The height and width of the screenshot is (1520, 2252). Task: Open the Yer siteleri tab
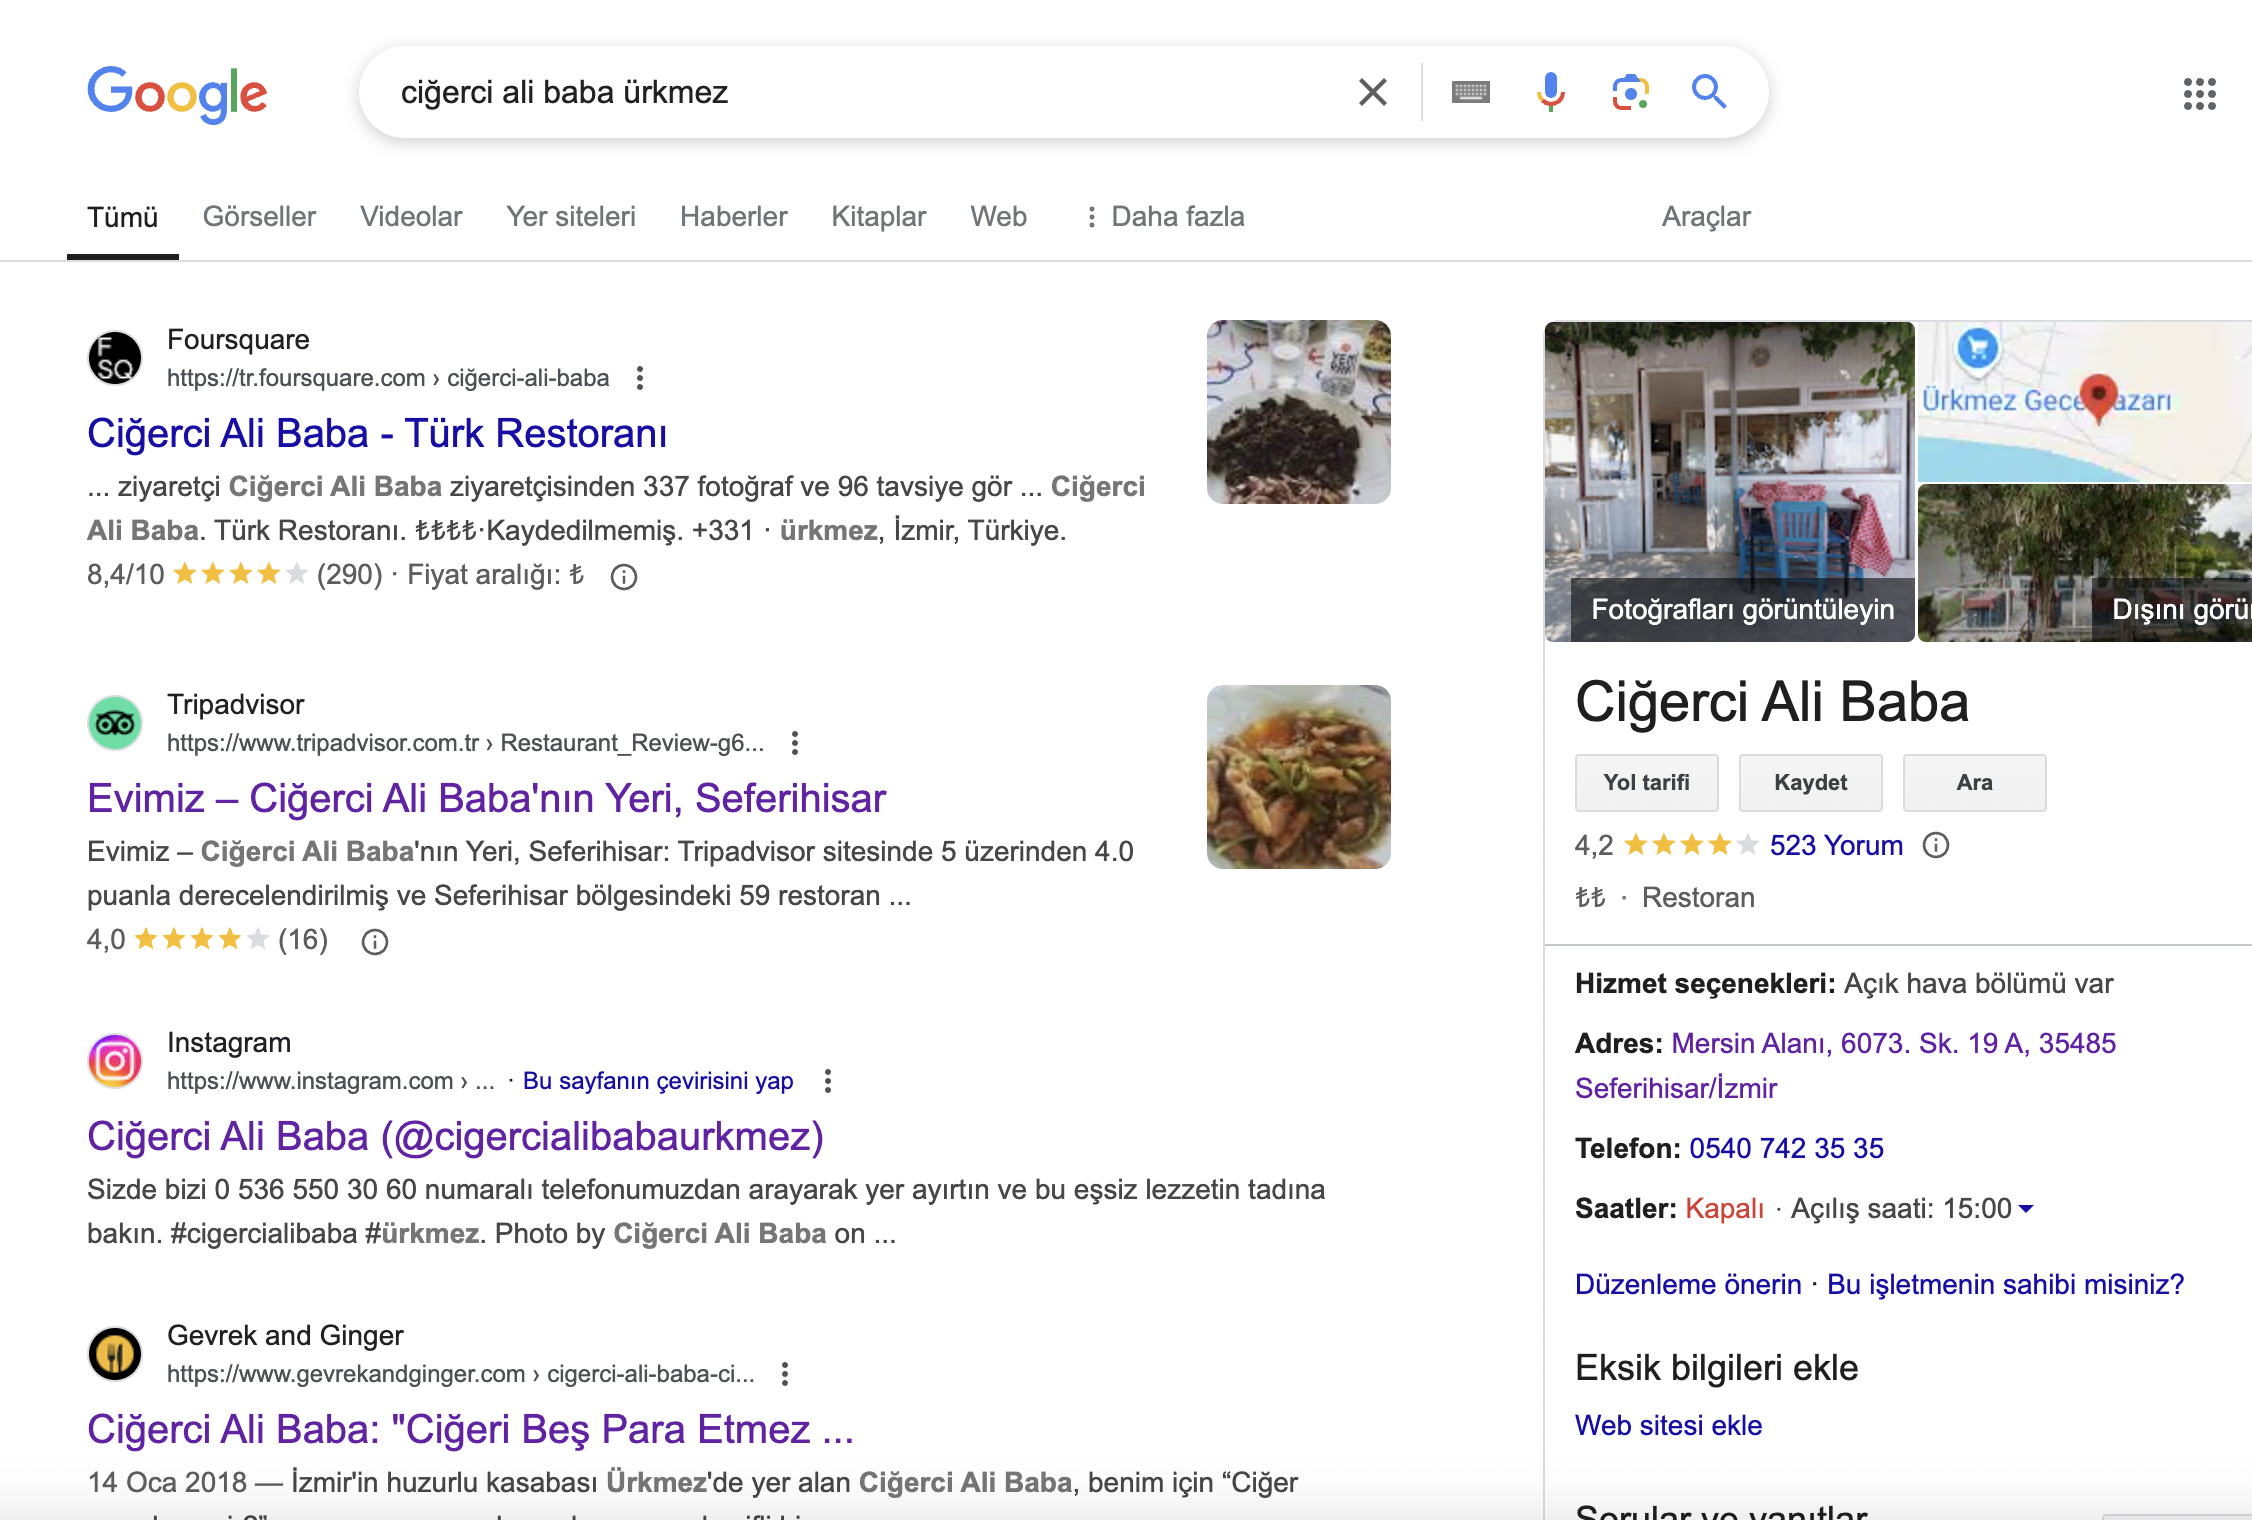point(570,217)
